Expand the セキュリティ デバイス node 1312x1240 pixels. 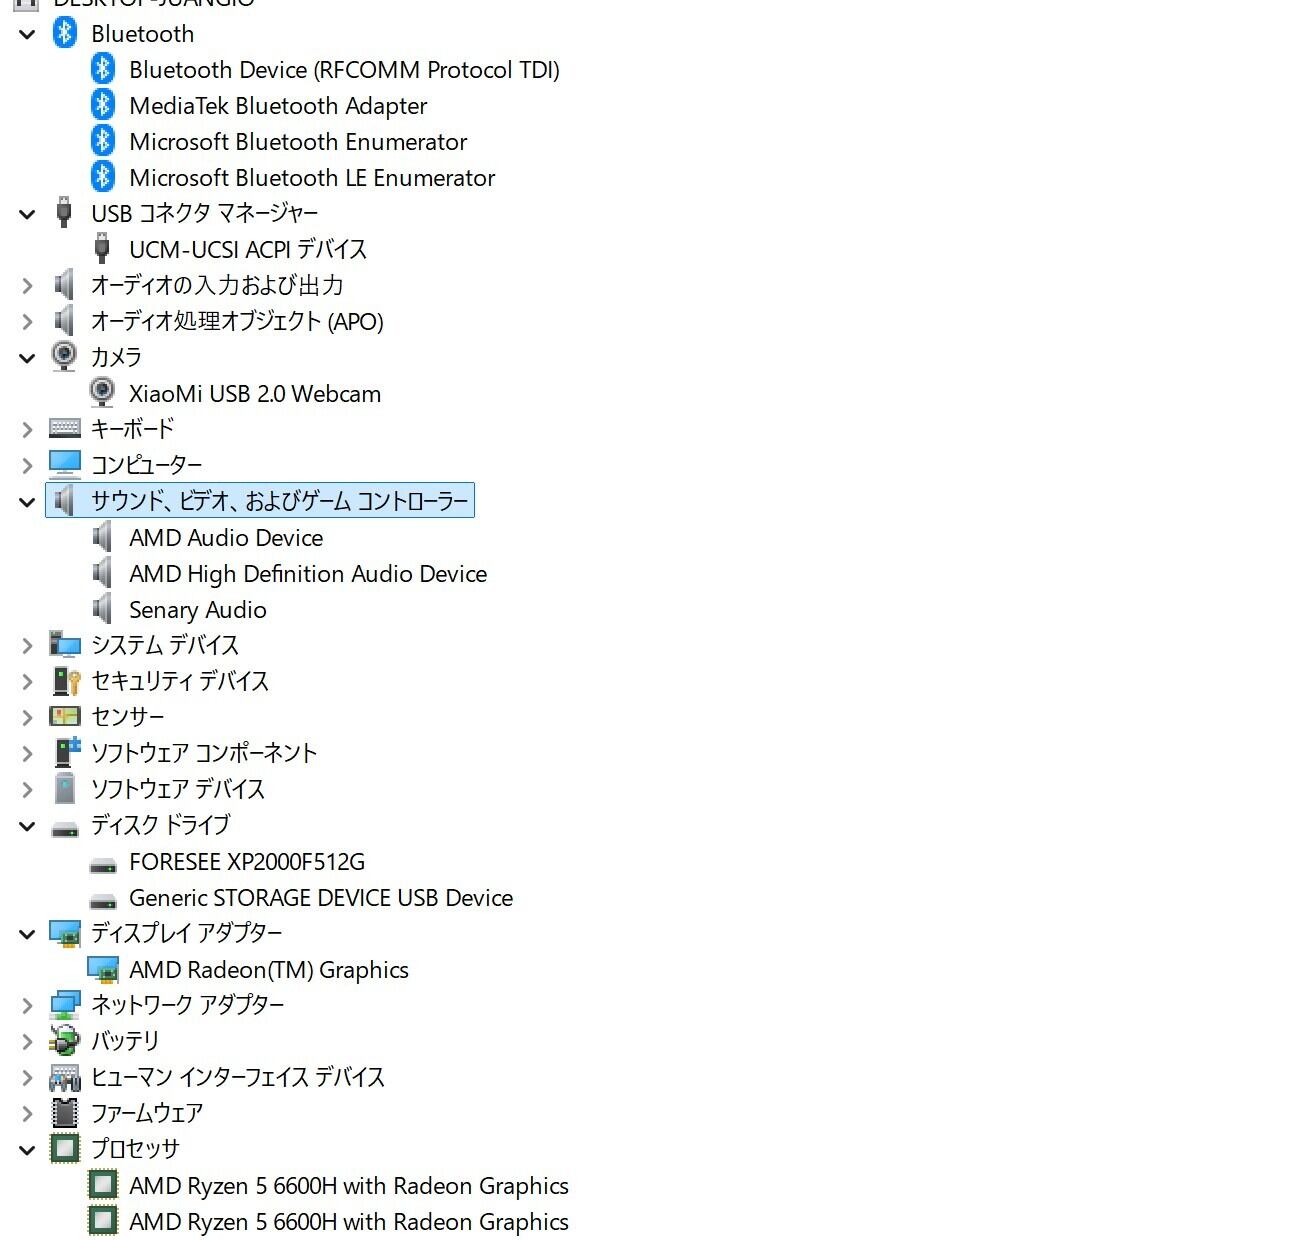[x=27, y=682]
